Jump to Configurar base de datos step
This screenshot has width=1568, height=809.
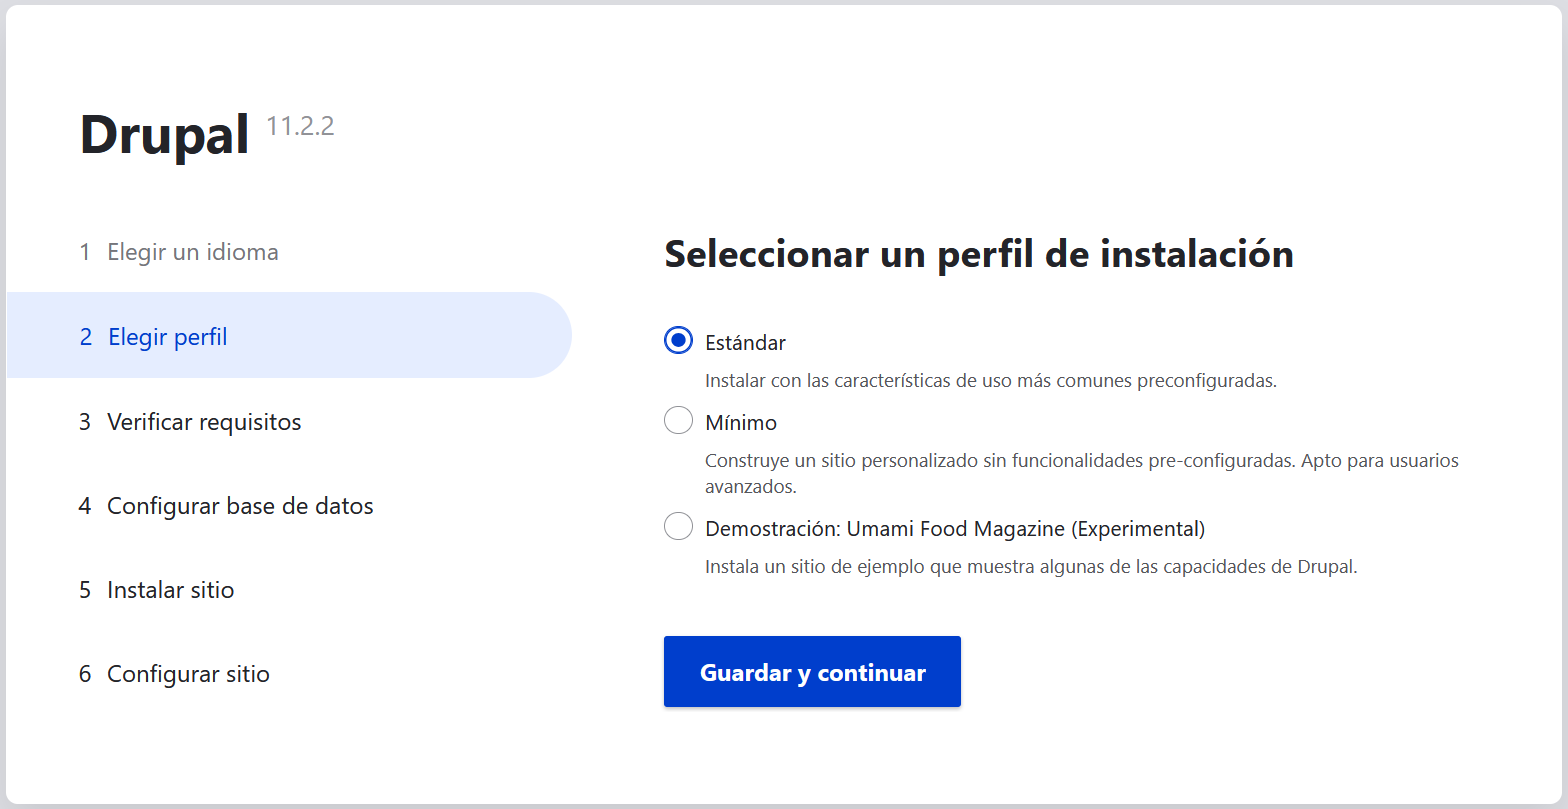pyautogui.click(x=226, y=506)
